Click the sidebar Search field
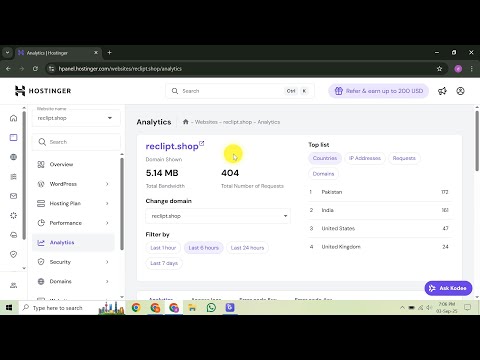Screen dimensions: 480x360 76,142
